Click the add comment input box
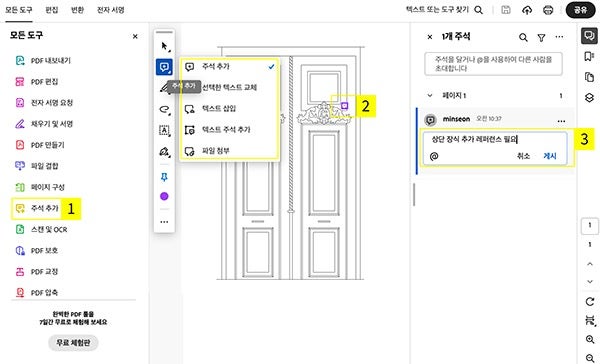This screenshot has height=364, width=600. [x=493, y=64]
